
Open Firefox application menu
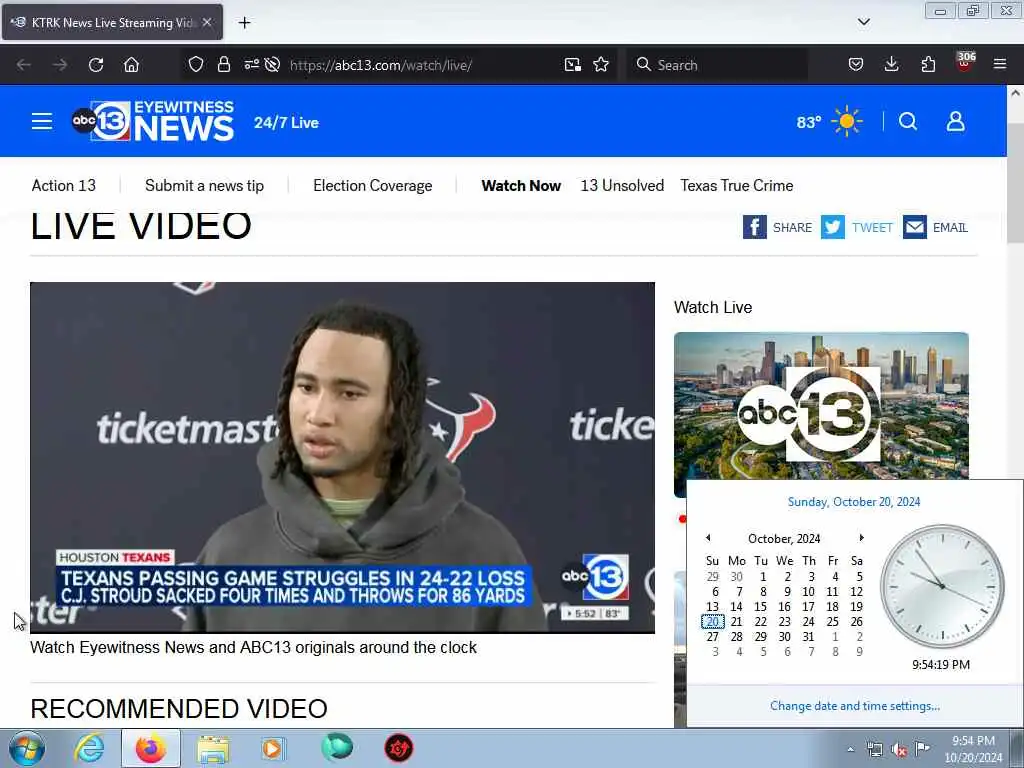click(1000, 64)
